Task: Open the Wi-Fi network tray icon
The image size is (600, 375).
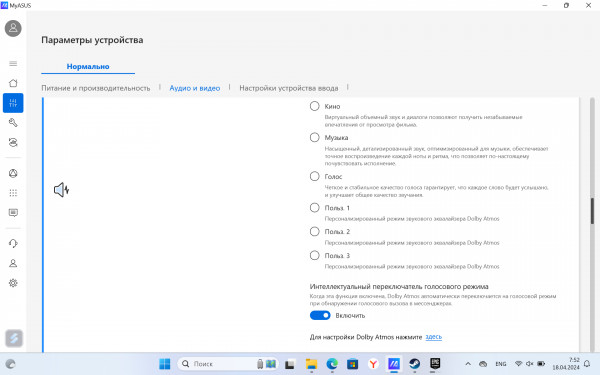Action: (518, 364)
